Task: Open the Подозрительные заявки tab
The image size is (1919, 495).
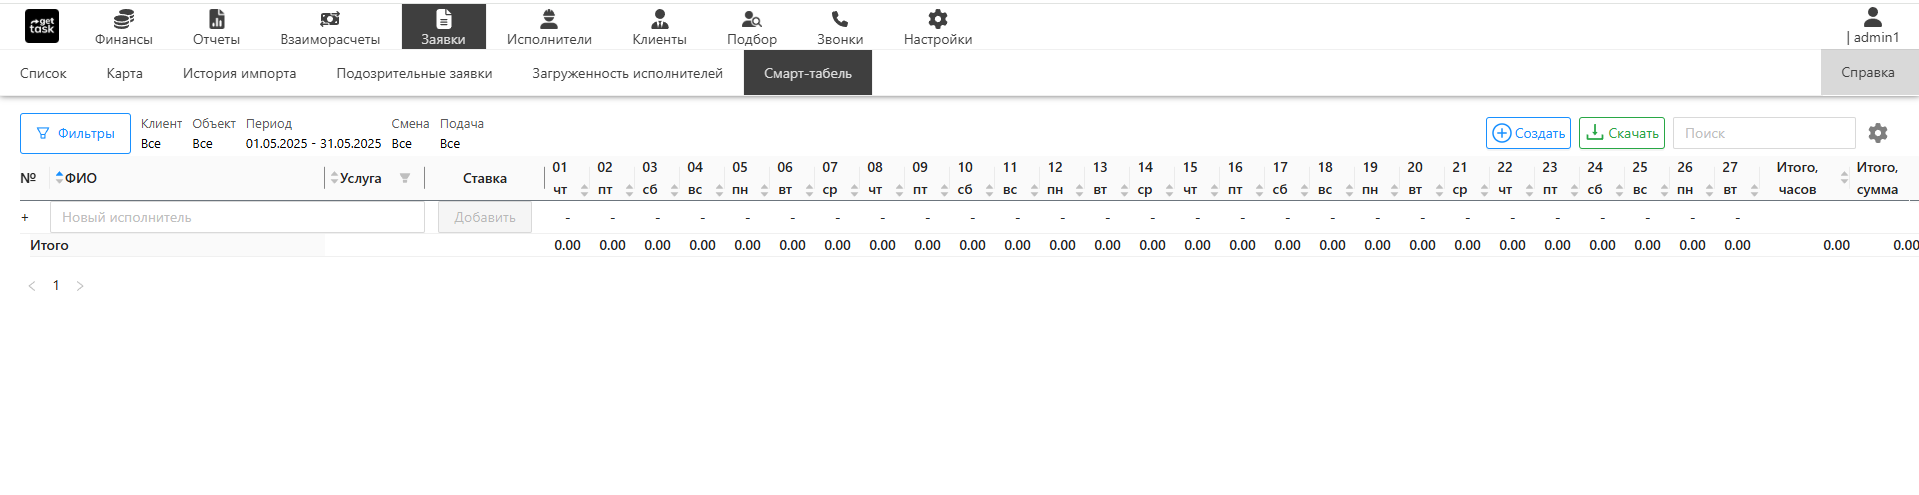Action: tap(414, 73)
